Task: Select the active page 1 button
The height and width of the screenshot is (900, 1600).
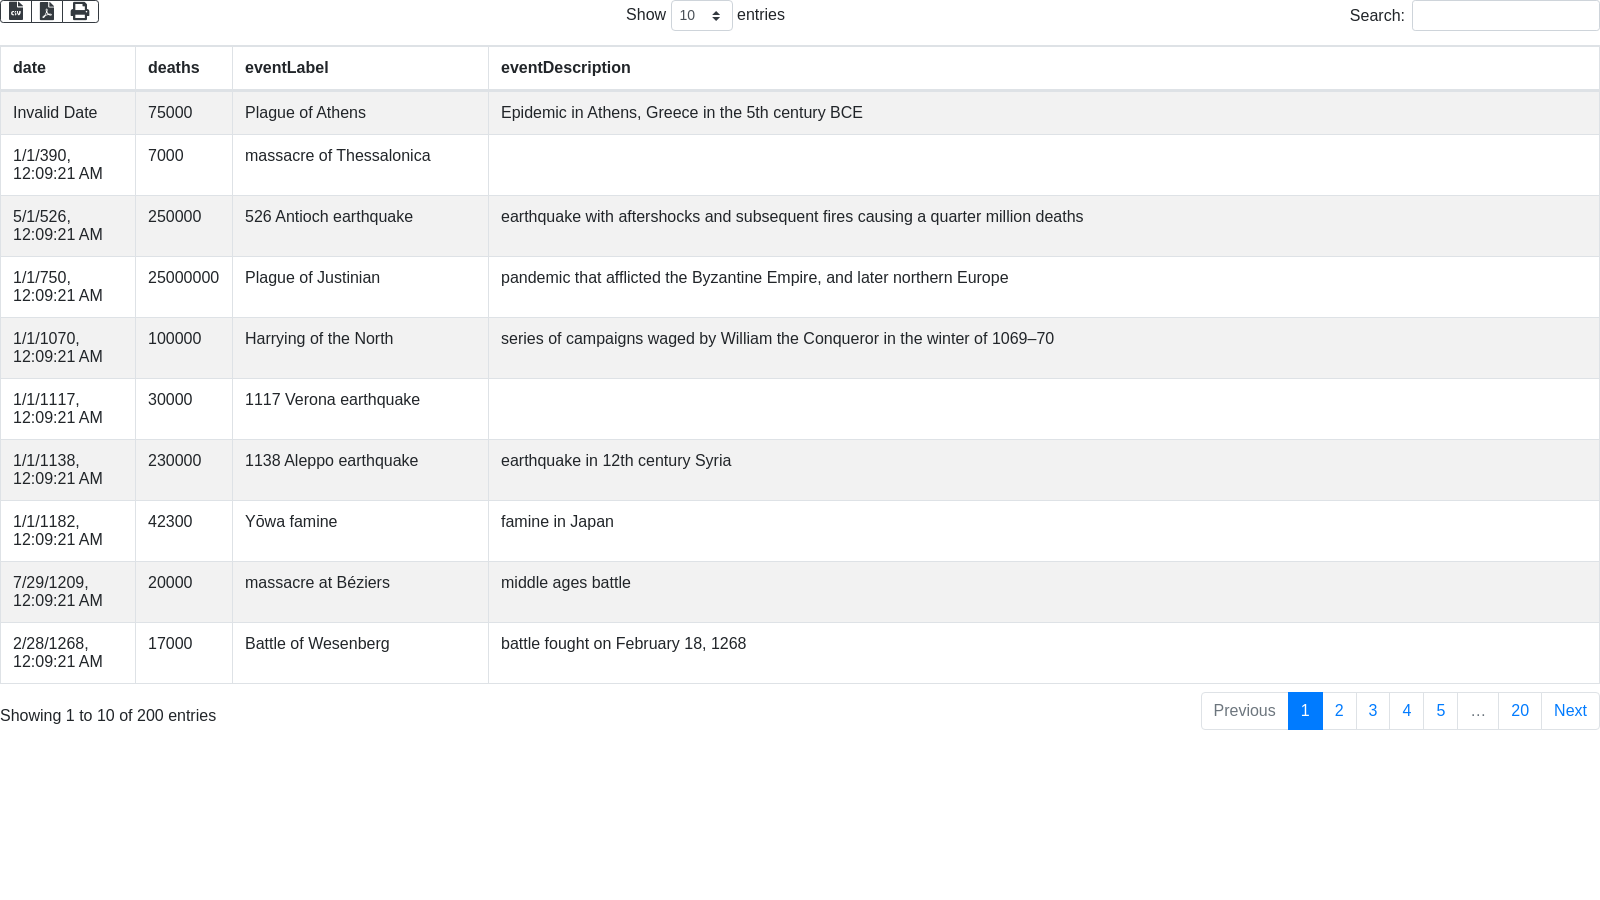Action: pos(1305,711)
